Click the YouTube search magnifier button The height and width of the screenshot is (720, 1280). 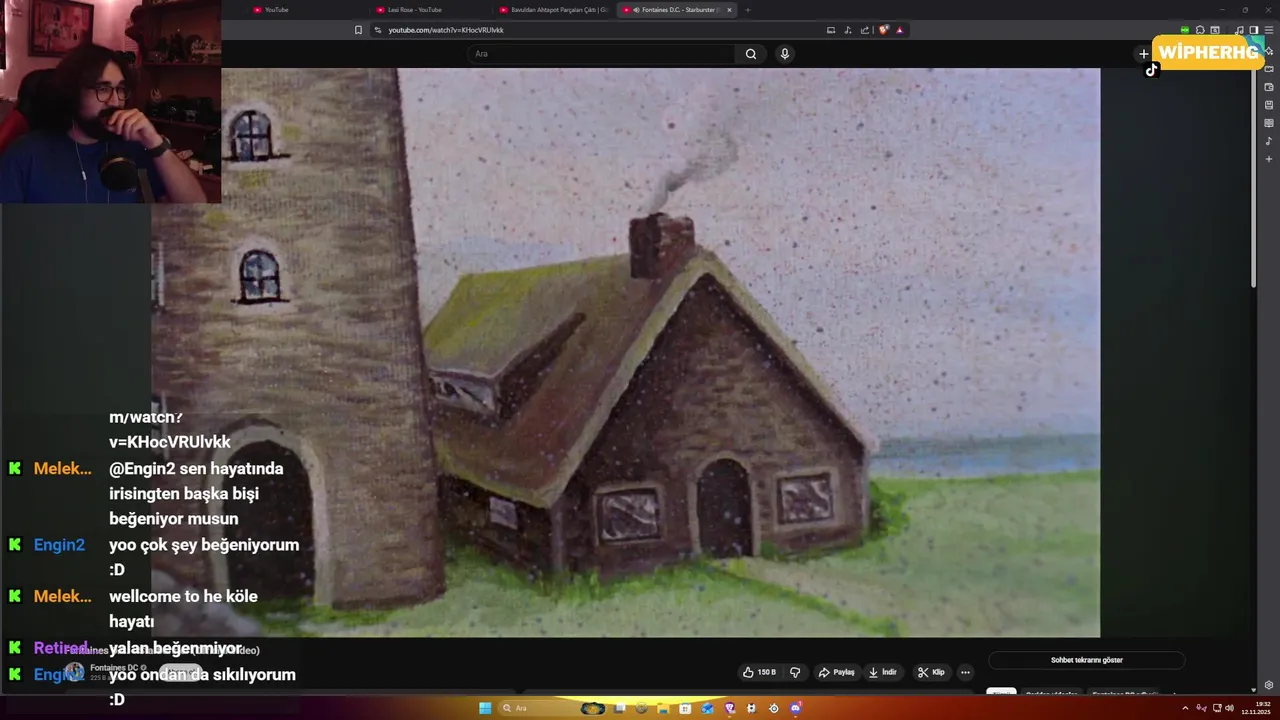pos(751,54)
